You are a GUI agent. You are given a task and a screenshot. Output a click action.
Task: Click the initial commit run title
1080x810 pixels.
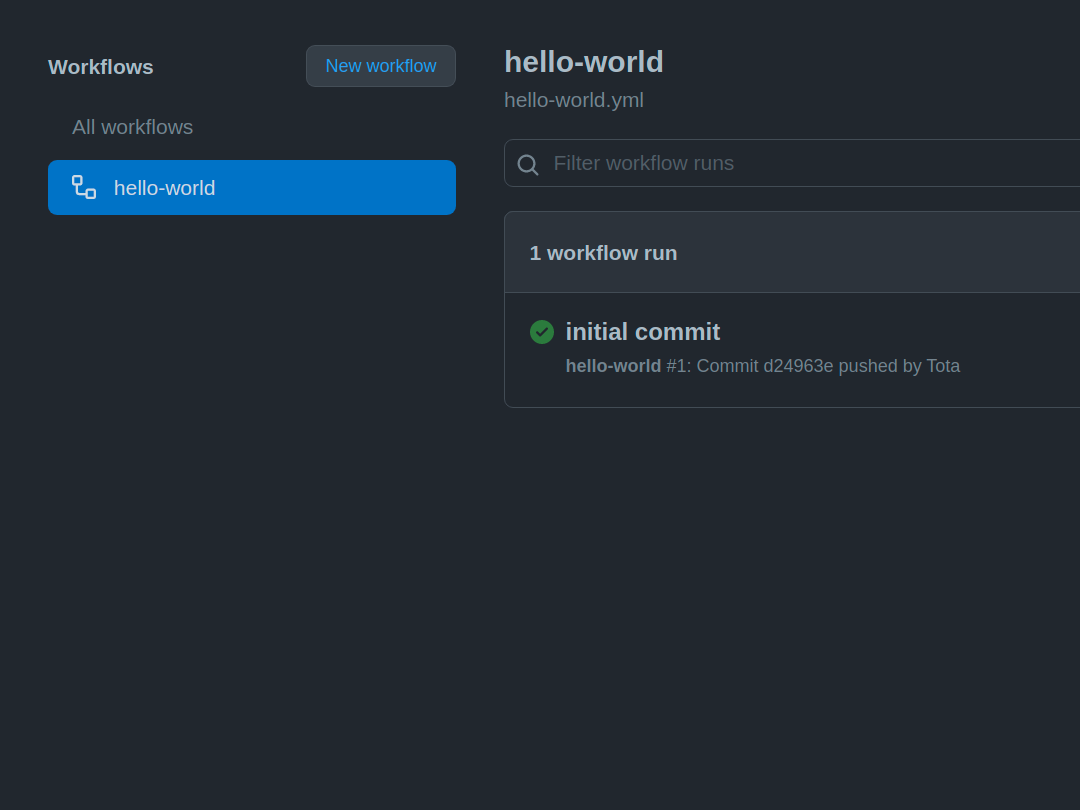[643, 331]
